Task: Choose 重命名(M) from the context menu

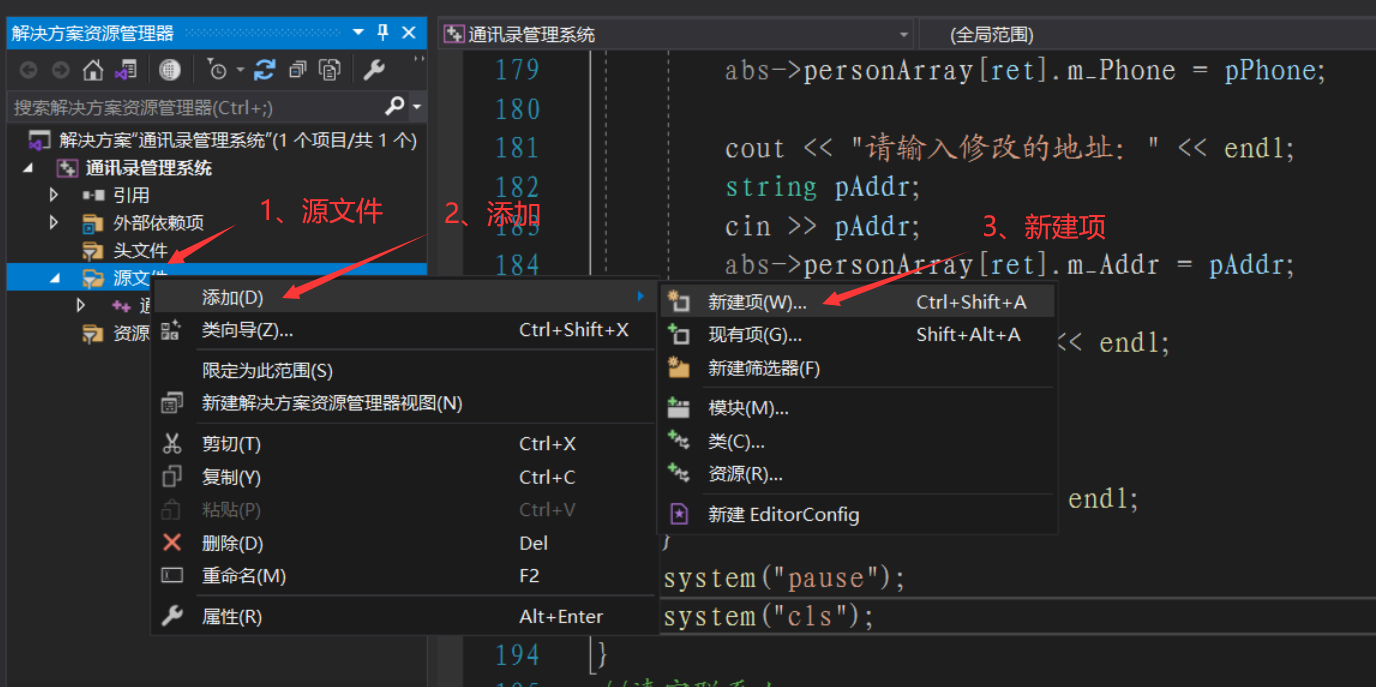Action: tap(404, 576)
